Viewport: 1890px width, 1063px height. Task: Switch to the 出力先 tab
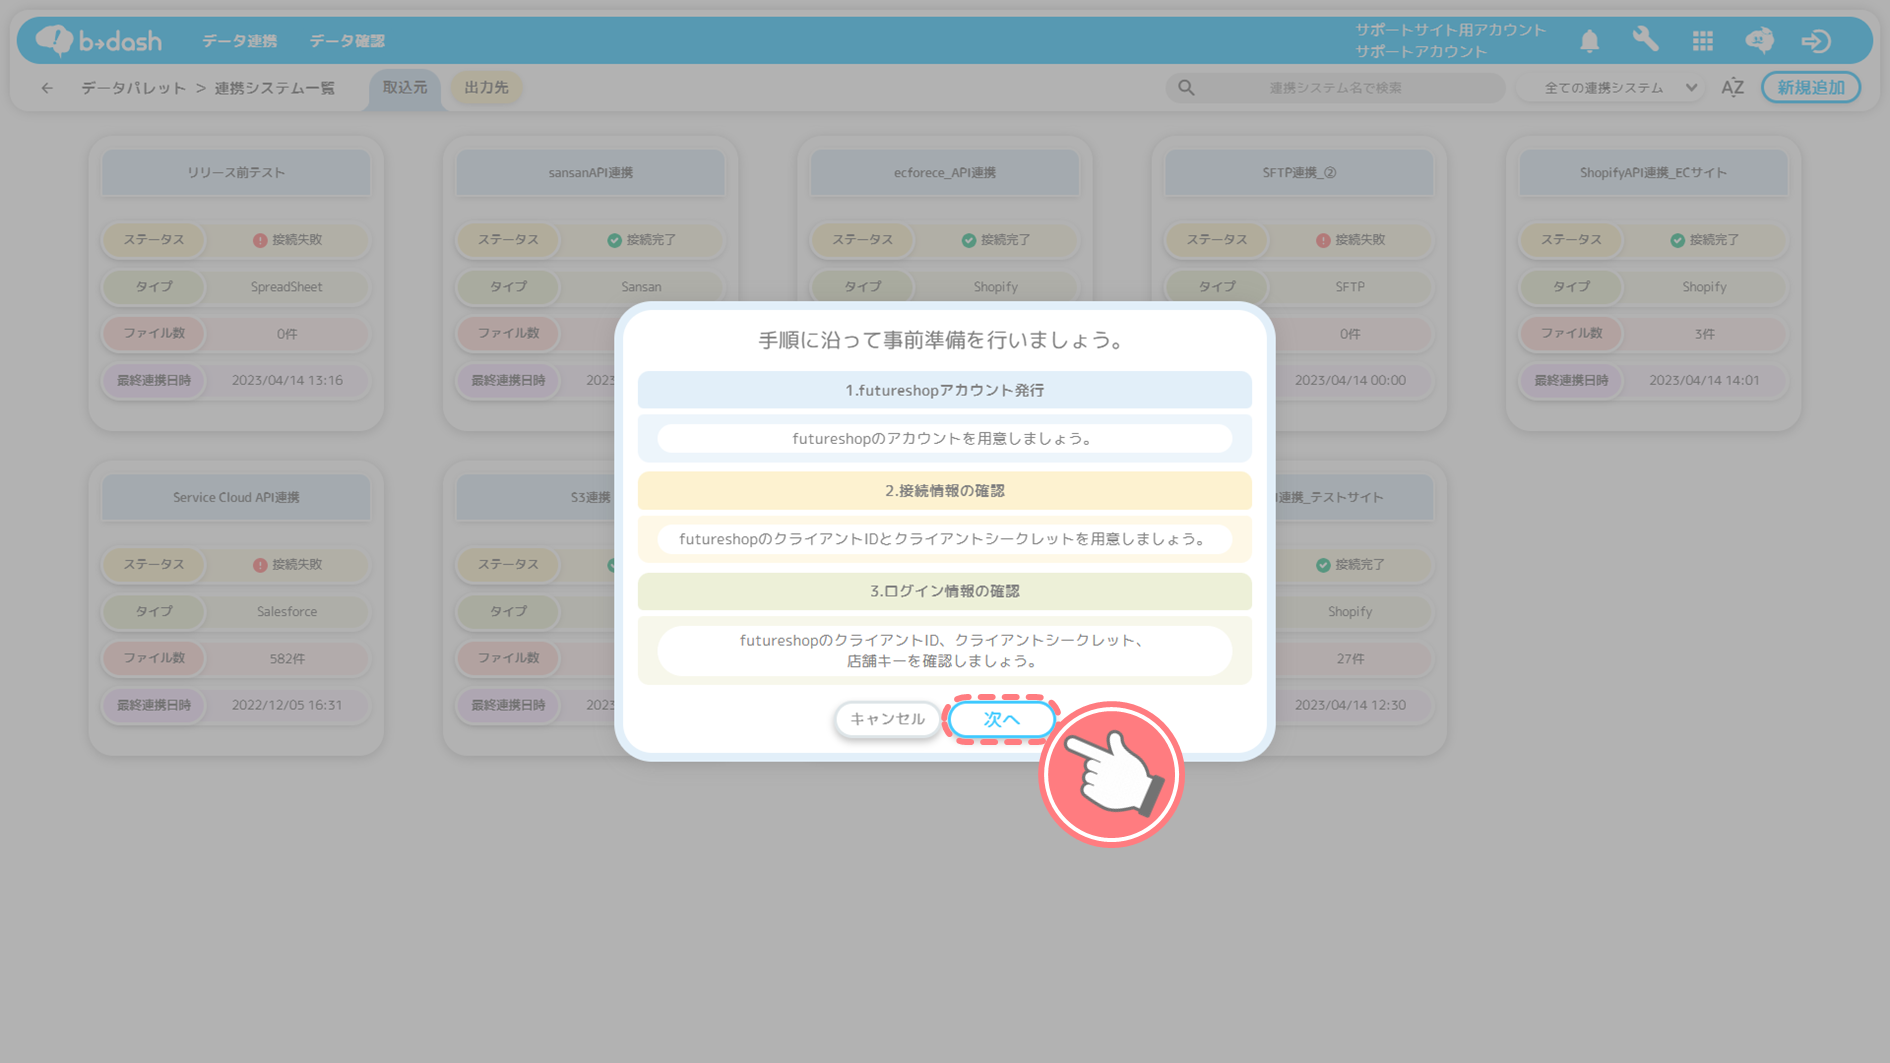point(486,88)
